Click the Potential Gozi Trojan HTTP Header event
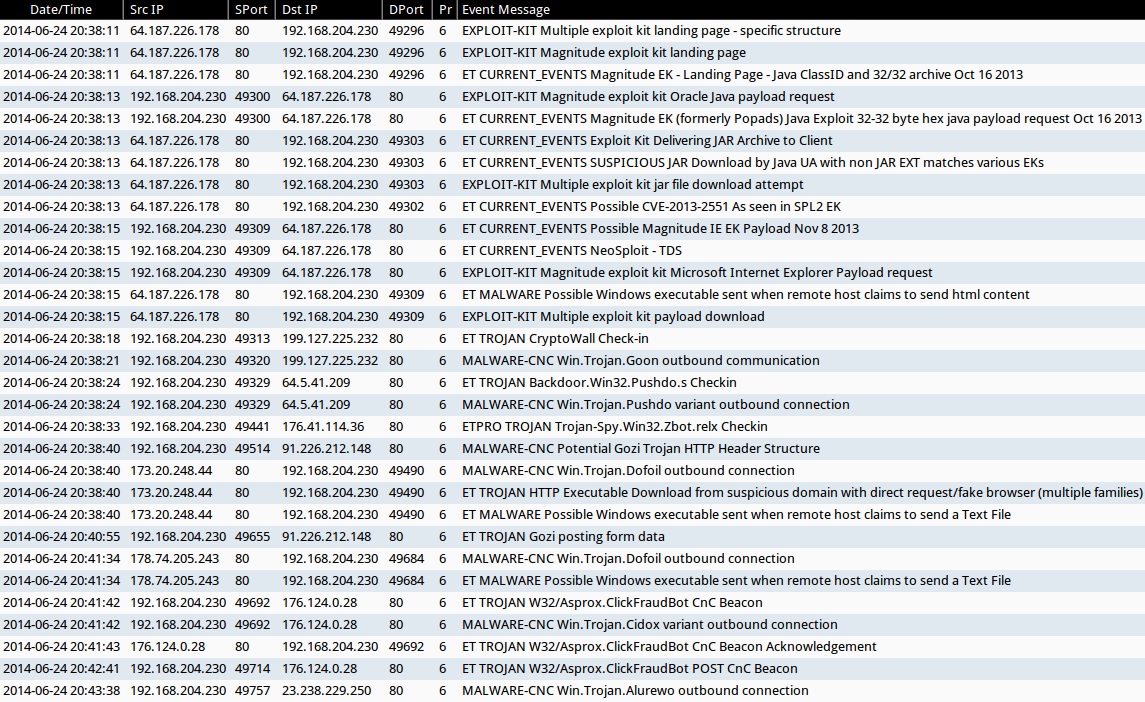 point(640,449)
